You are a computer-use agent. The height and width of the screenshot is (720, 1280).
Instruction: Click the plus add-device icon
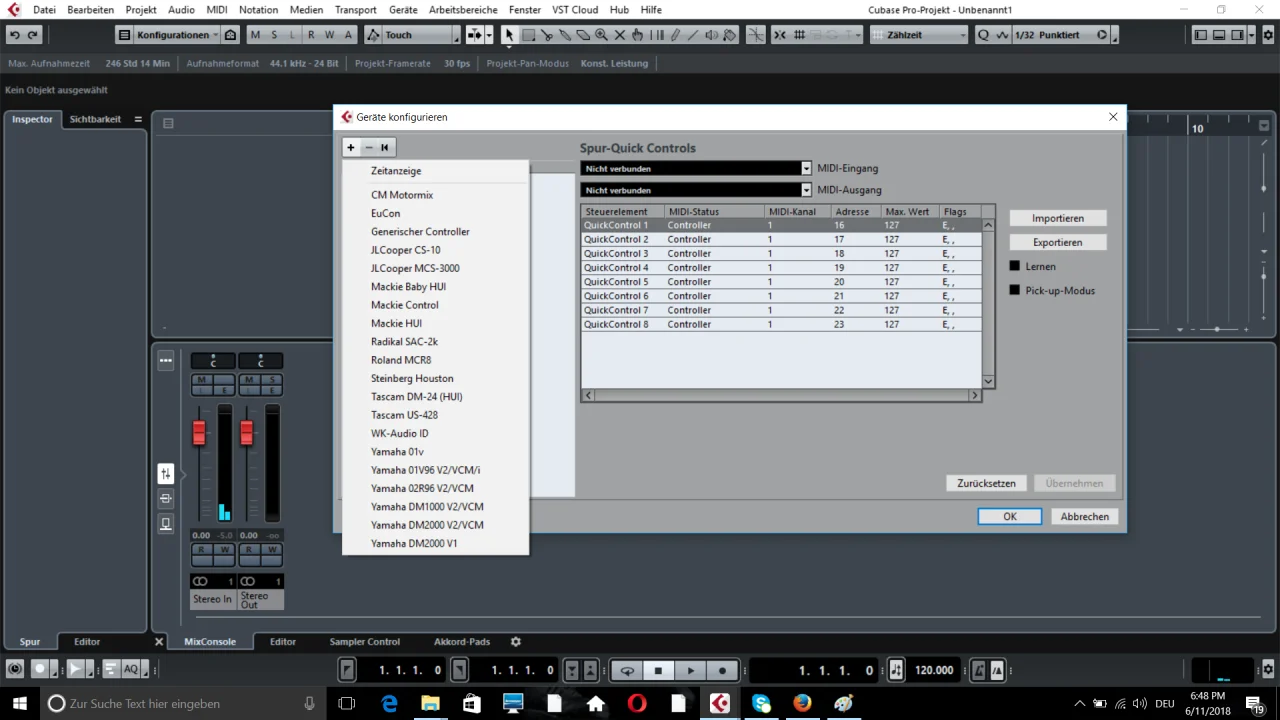pos(351,147)
